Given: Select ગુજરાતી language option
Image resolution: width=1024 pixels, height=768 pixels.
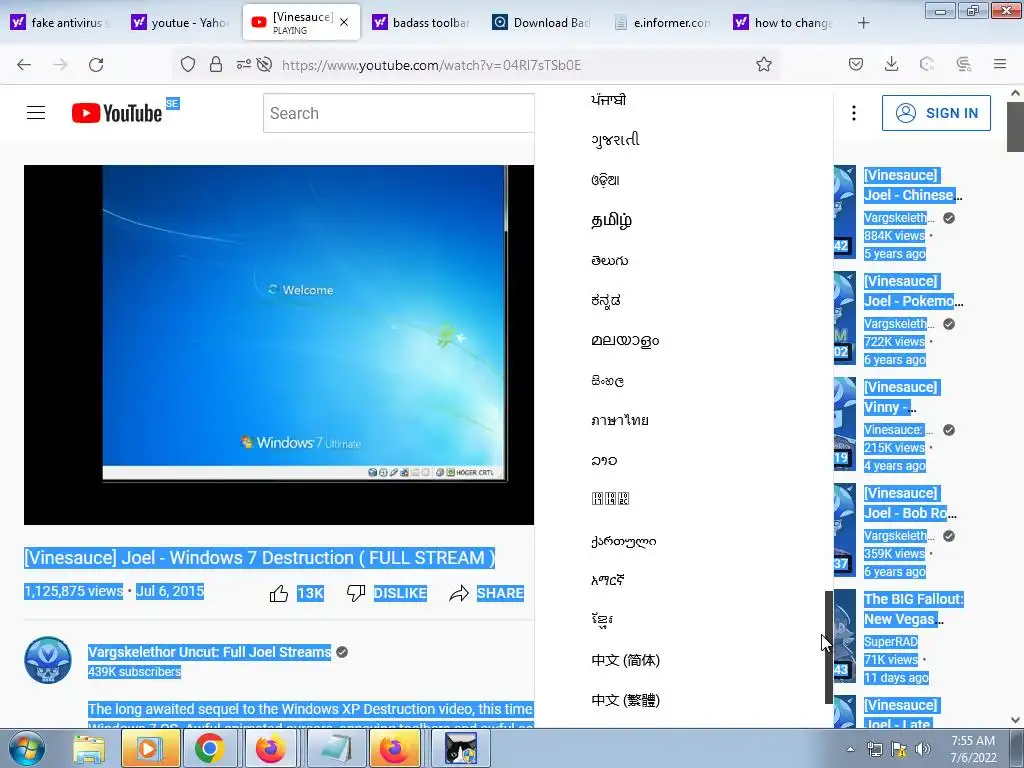Looking at the screenshot, I should [x=615, y=140].
